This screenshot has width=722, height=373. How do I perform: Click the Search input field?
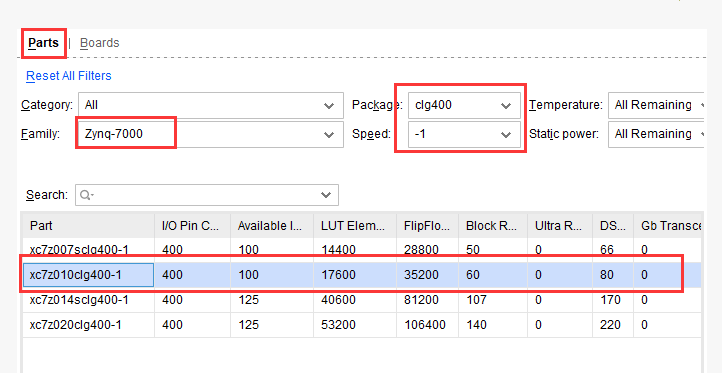point(207,195)
